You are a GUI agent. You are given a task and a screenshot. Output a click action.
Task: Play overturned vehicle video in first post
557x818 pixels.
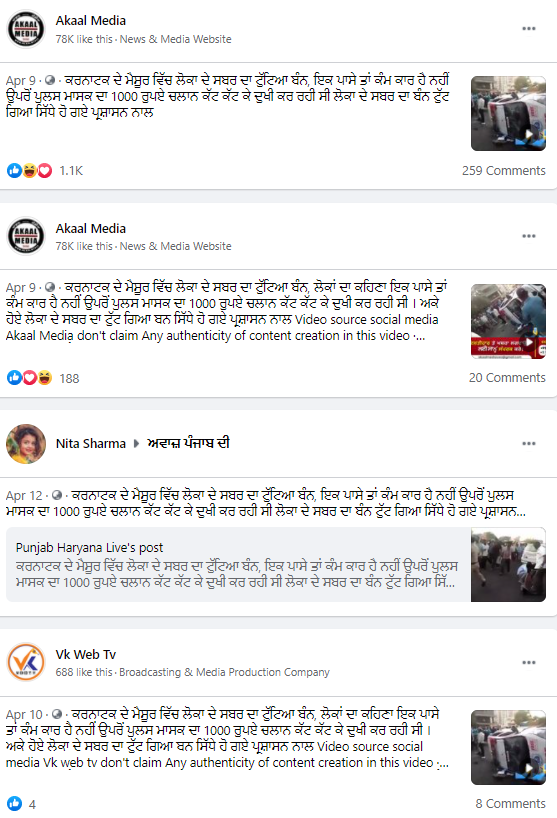click(x=508, y=114)
